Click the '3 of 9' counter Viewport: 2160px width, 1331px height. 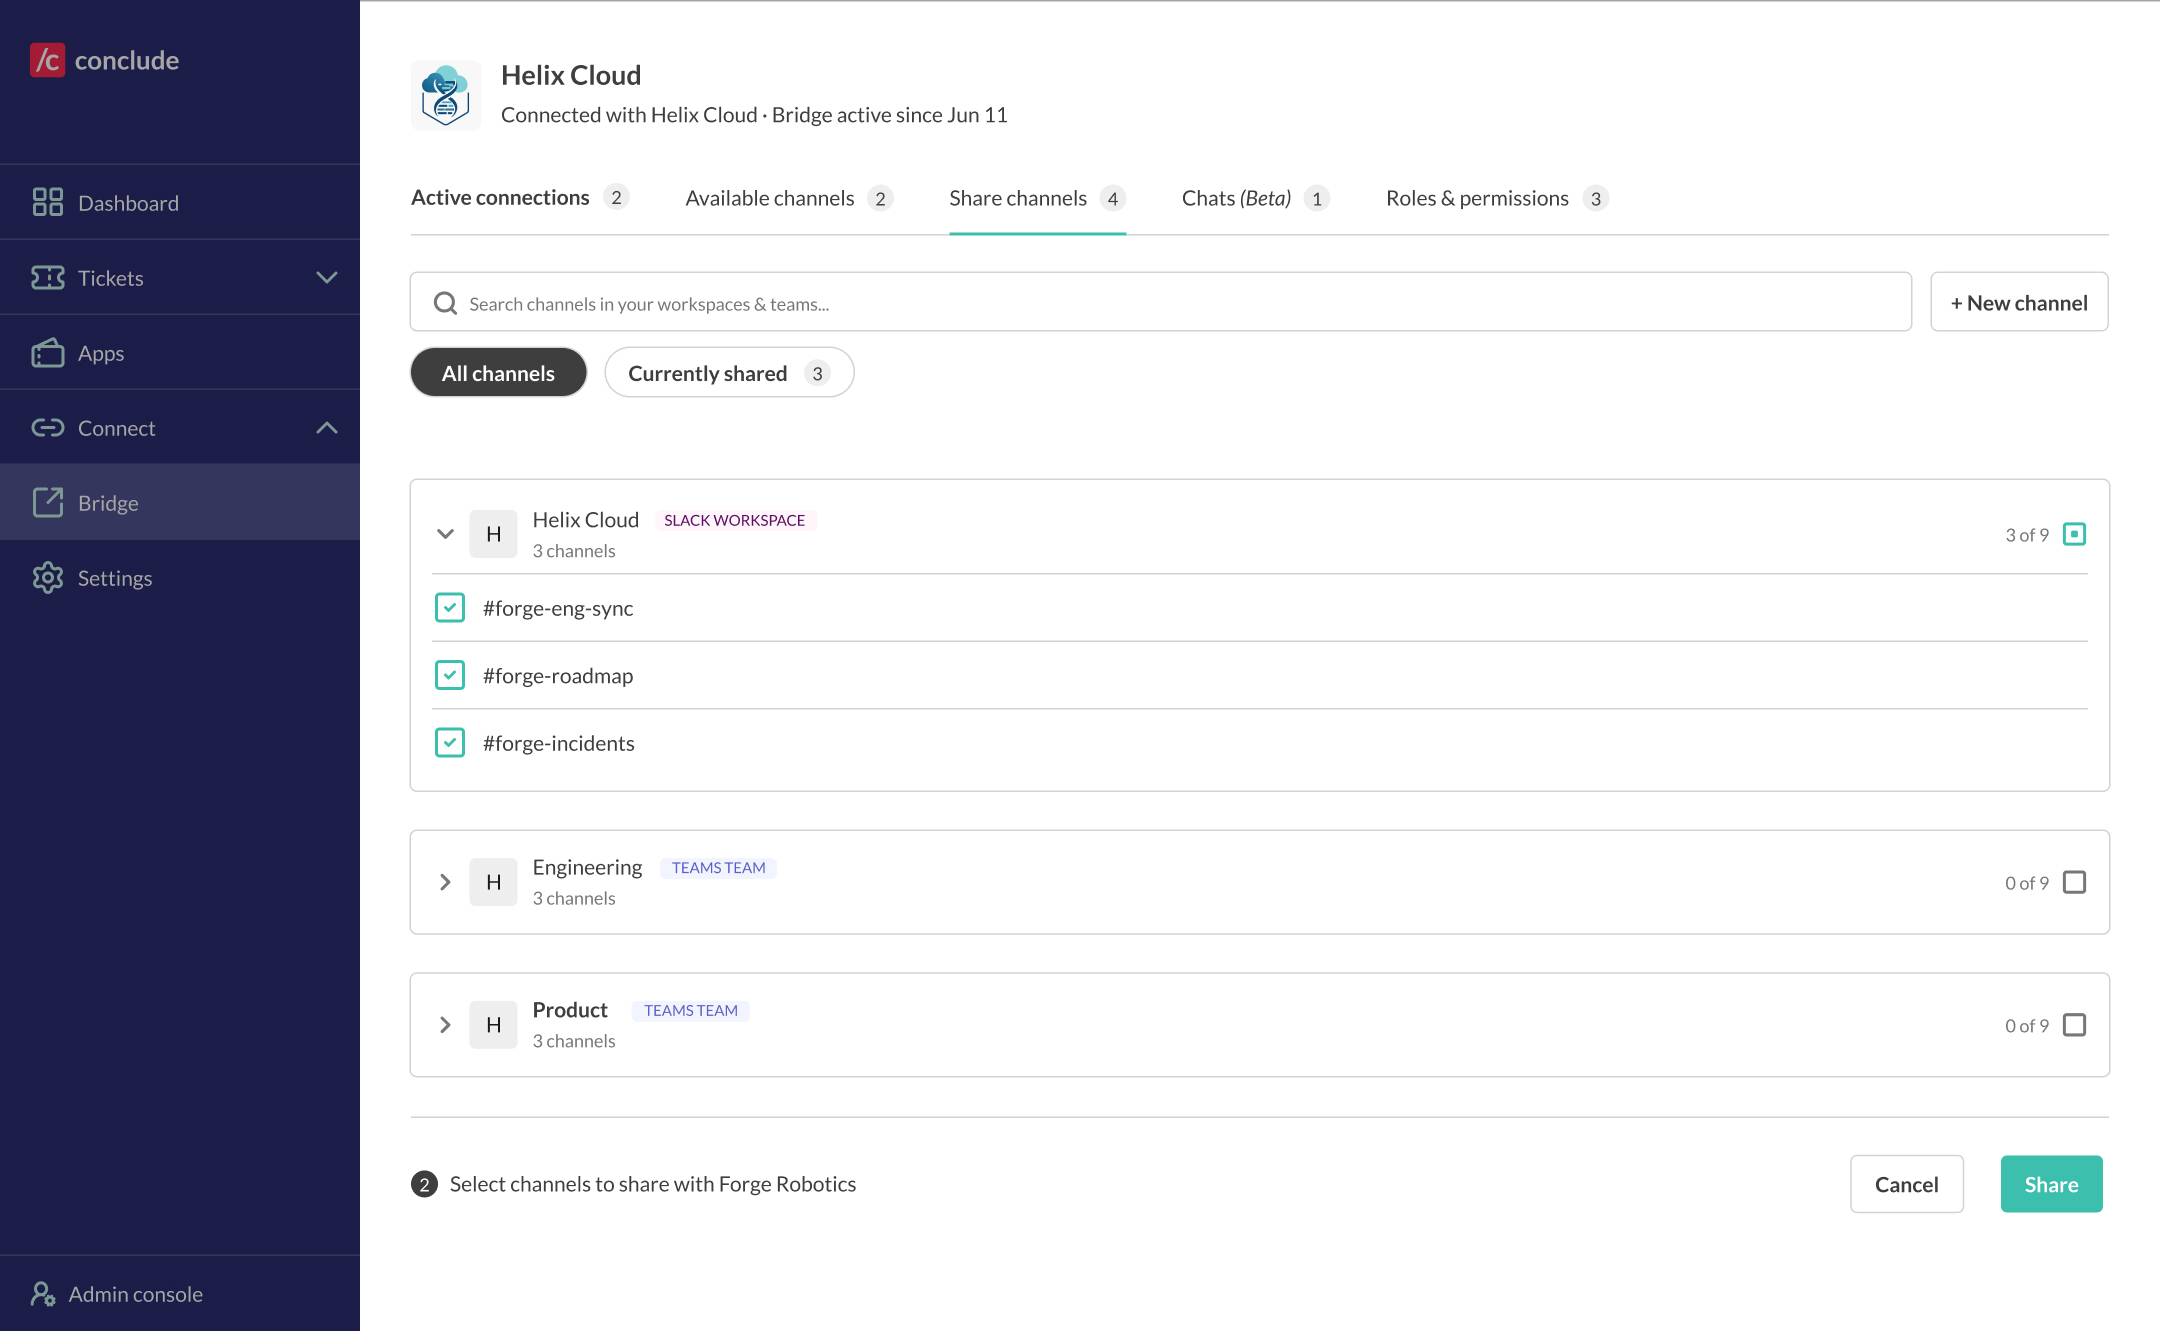coord(2027,535)
